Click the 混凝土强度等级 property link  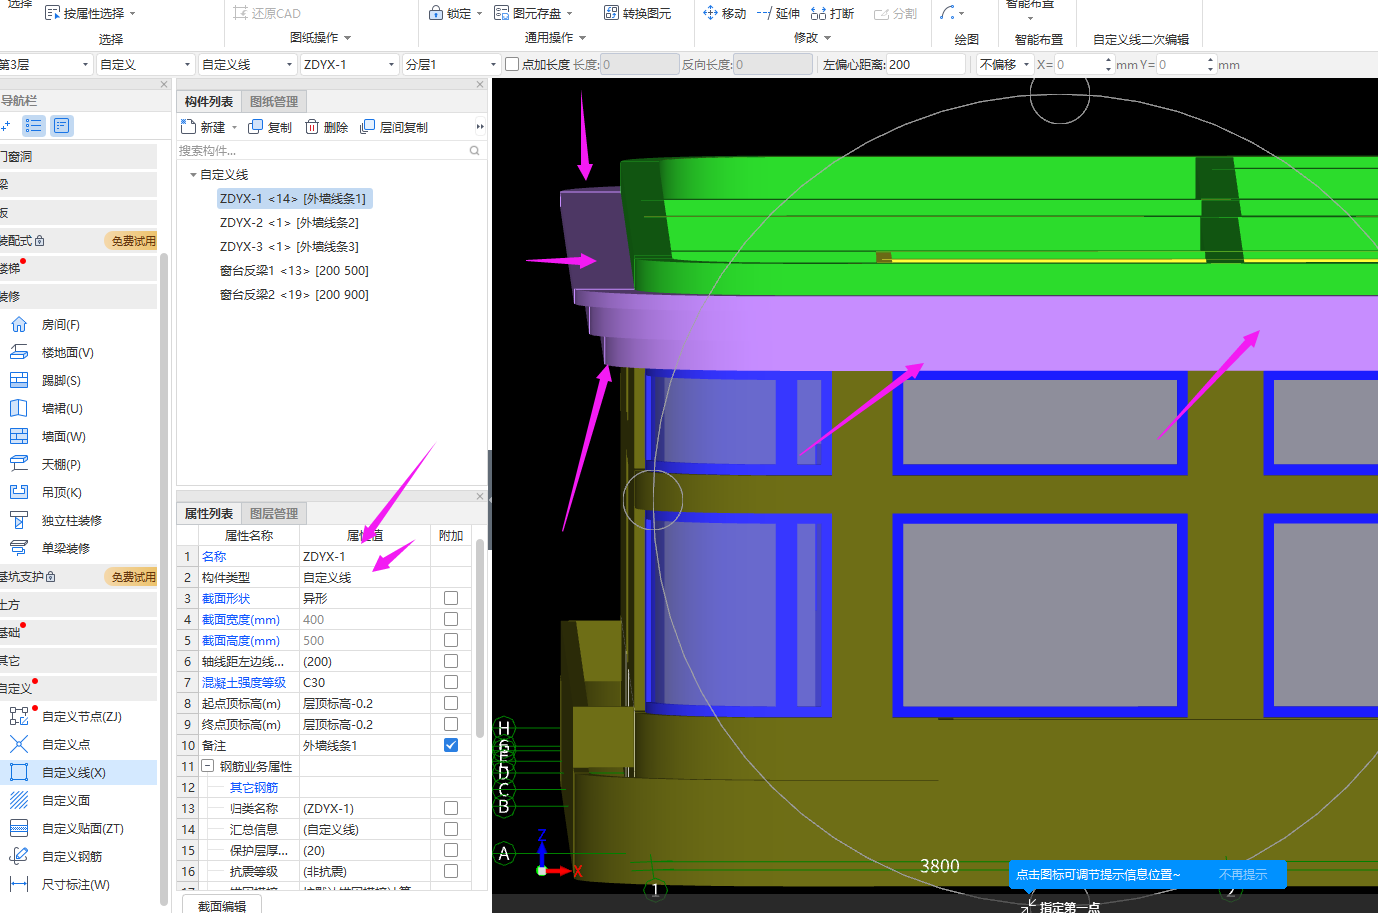(244, 682)
